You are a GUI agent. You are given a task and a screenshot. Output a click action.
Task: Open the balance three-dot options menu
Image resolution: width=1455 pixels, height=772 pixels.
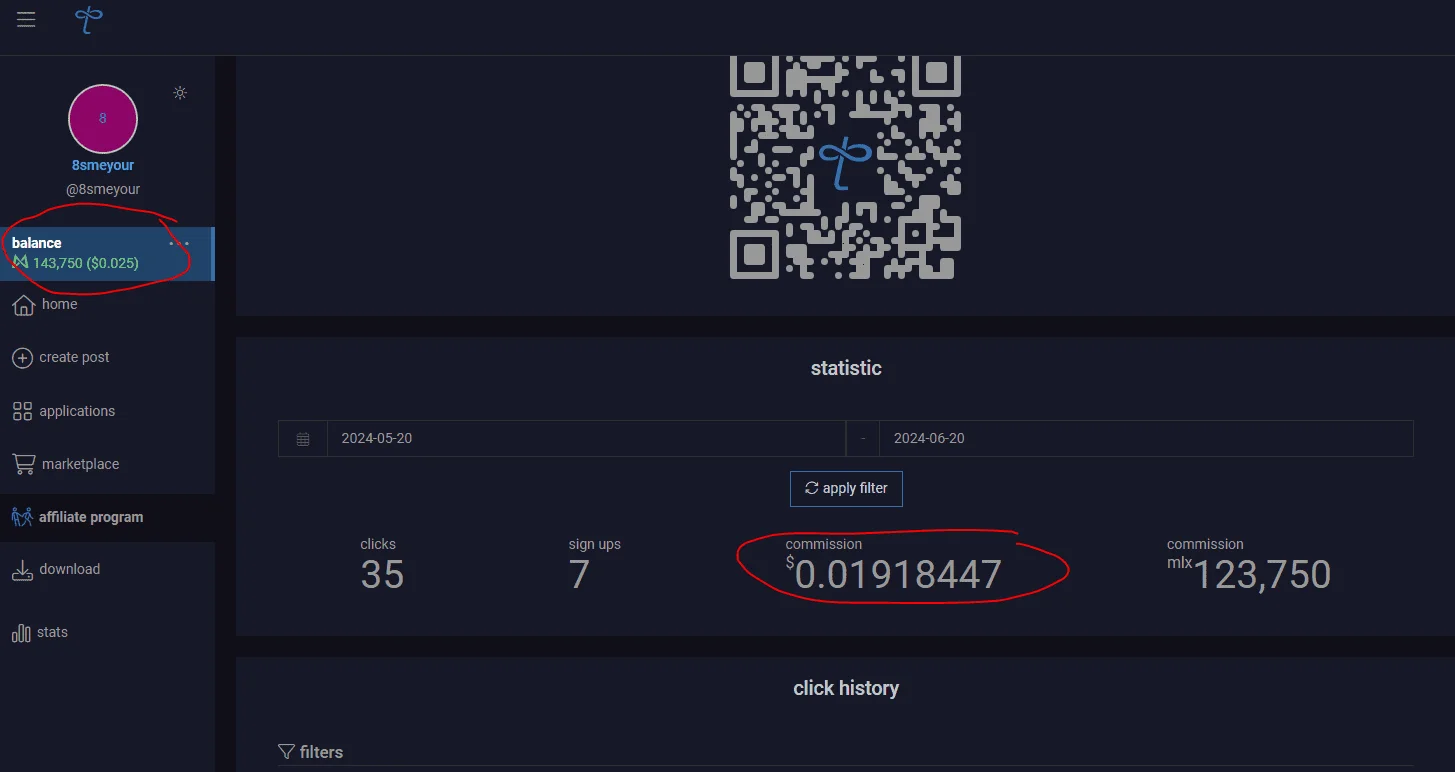(x=179, y=243)
